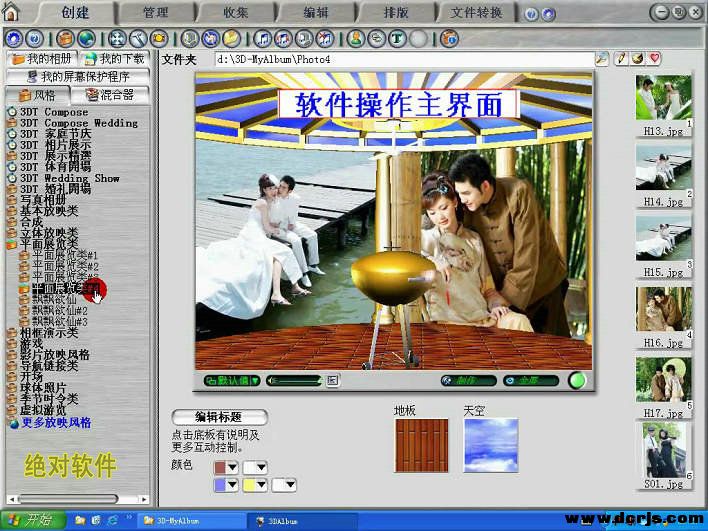
Task: Open the brown color dropdown arrow
Action: pos(232,467)
